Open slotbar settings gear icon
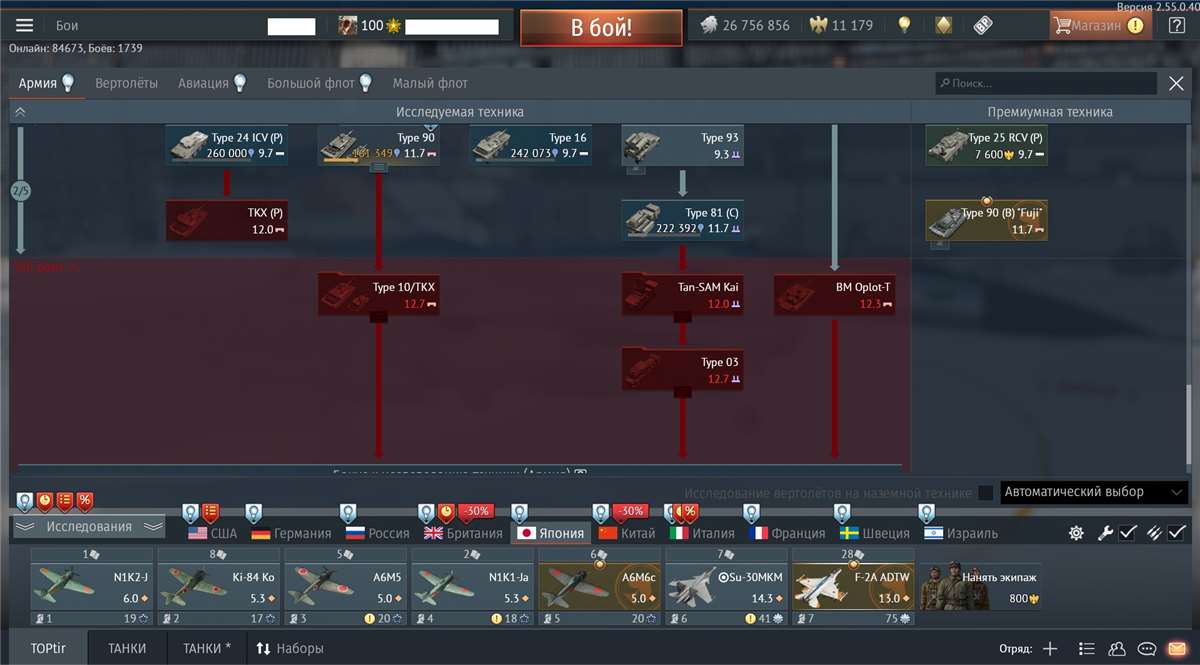 [x=1076, y=533]
